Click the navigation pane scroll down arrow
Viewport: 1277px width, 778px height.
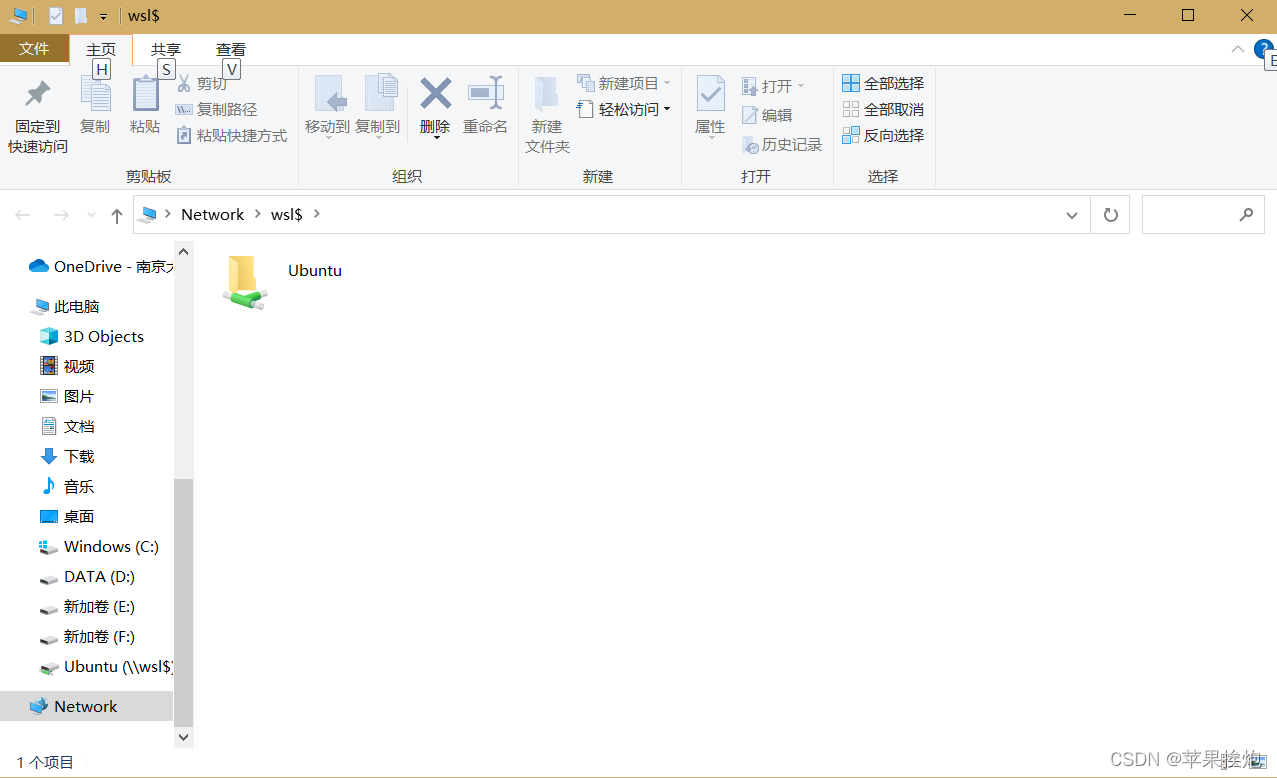(x=183, y=737)
